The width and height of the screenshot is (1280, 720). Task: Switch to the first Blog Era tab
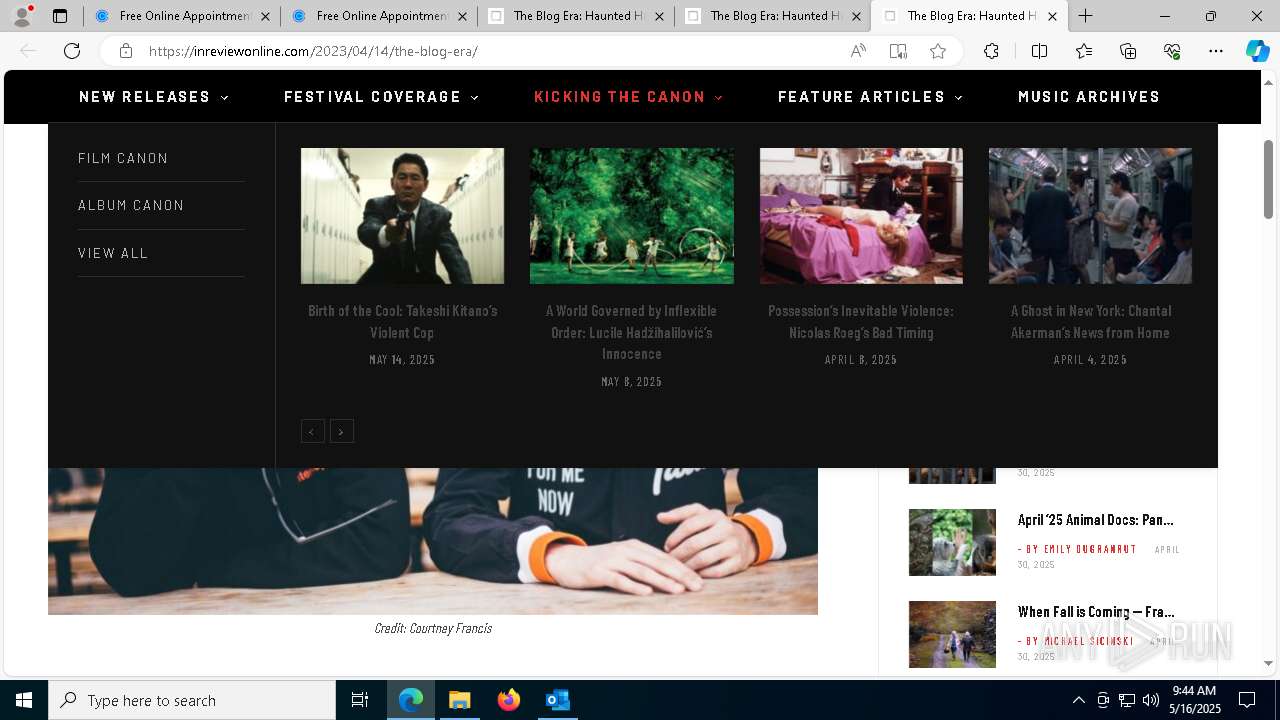click(576, 16)
